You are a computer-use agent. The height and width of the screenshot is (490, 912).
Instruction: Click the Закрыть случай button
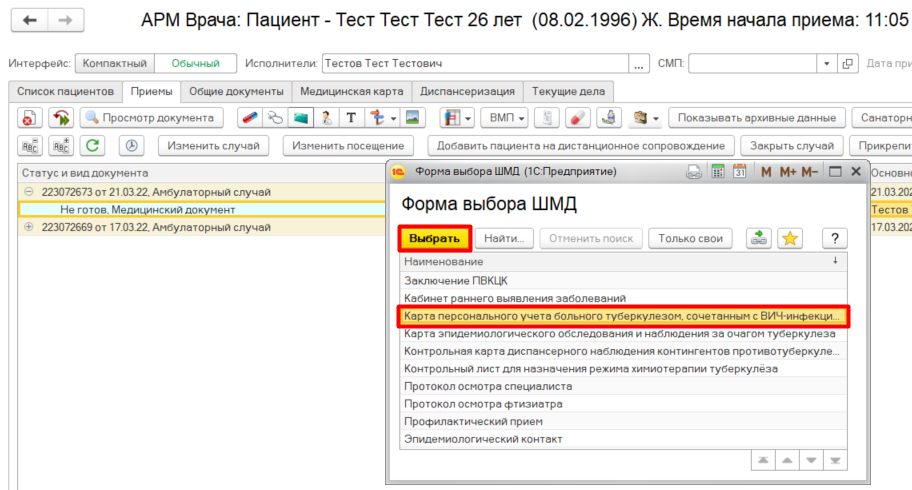click(x=792, y=146)
